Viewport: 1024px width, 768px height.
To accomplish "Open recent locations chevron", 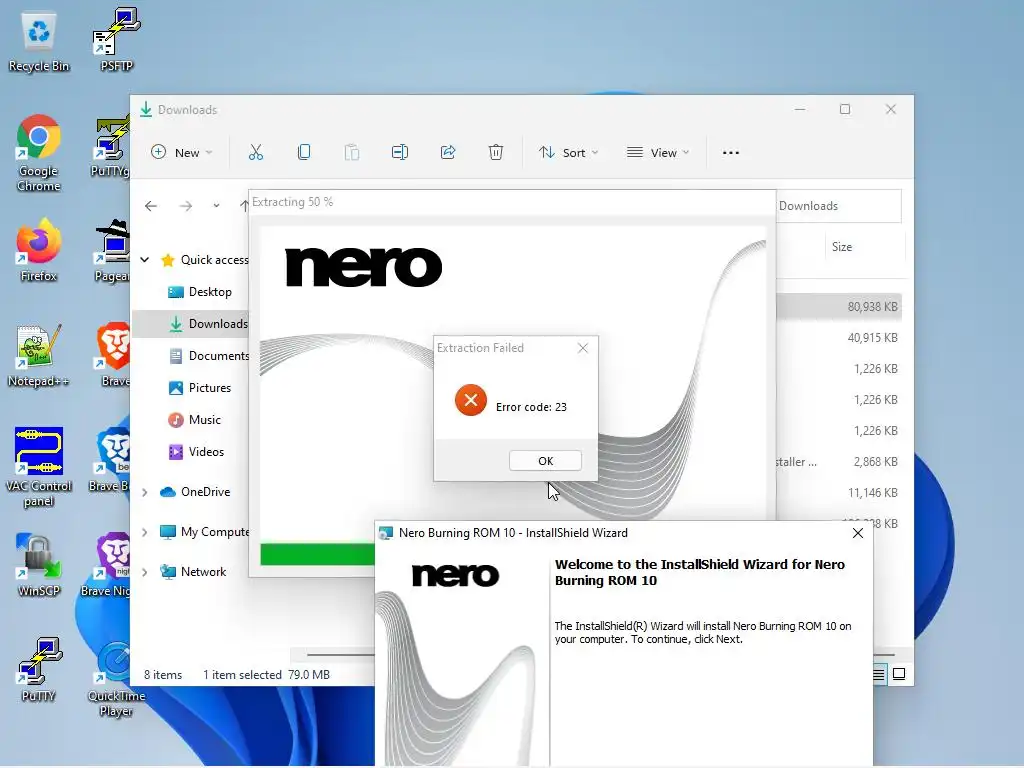I will [x=216, y=206].
